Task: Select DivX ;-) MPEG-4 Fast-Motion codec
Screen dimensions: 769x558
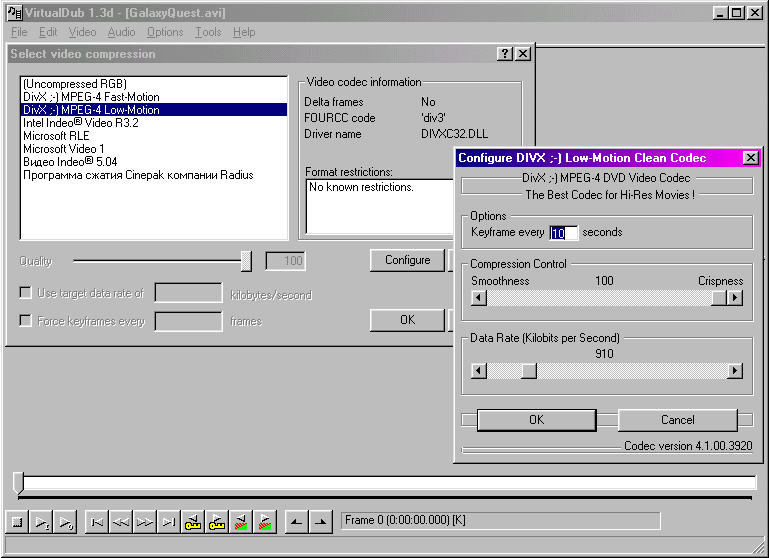Action: (154, 97)
